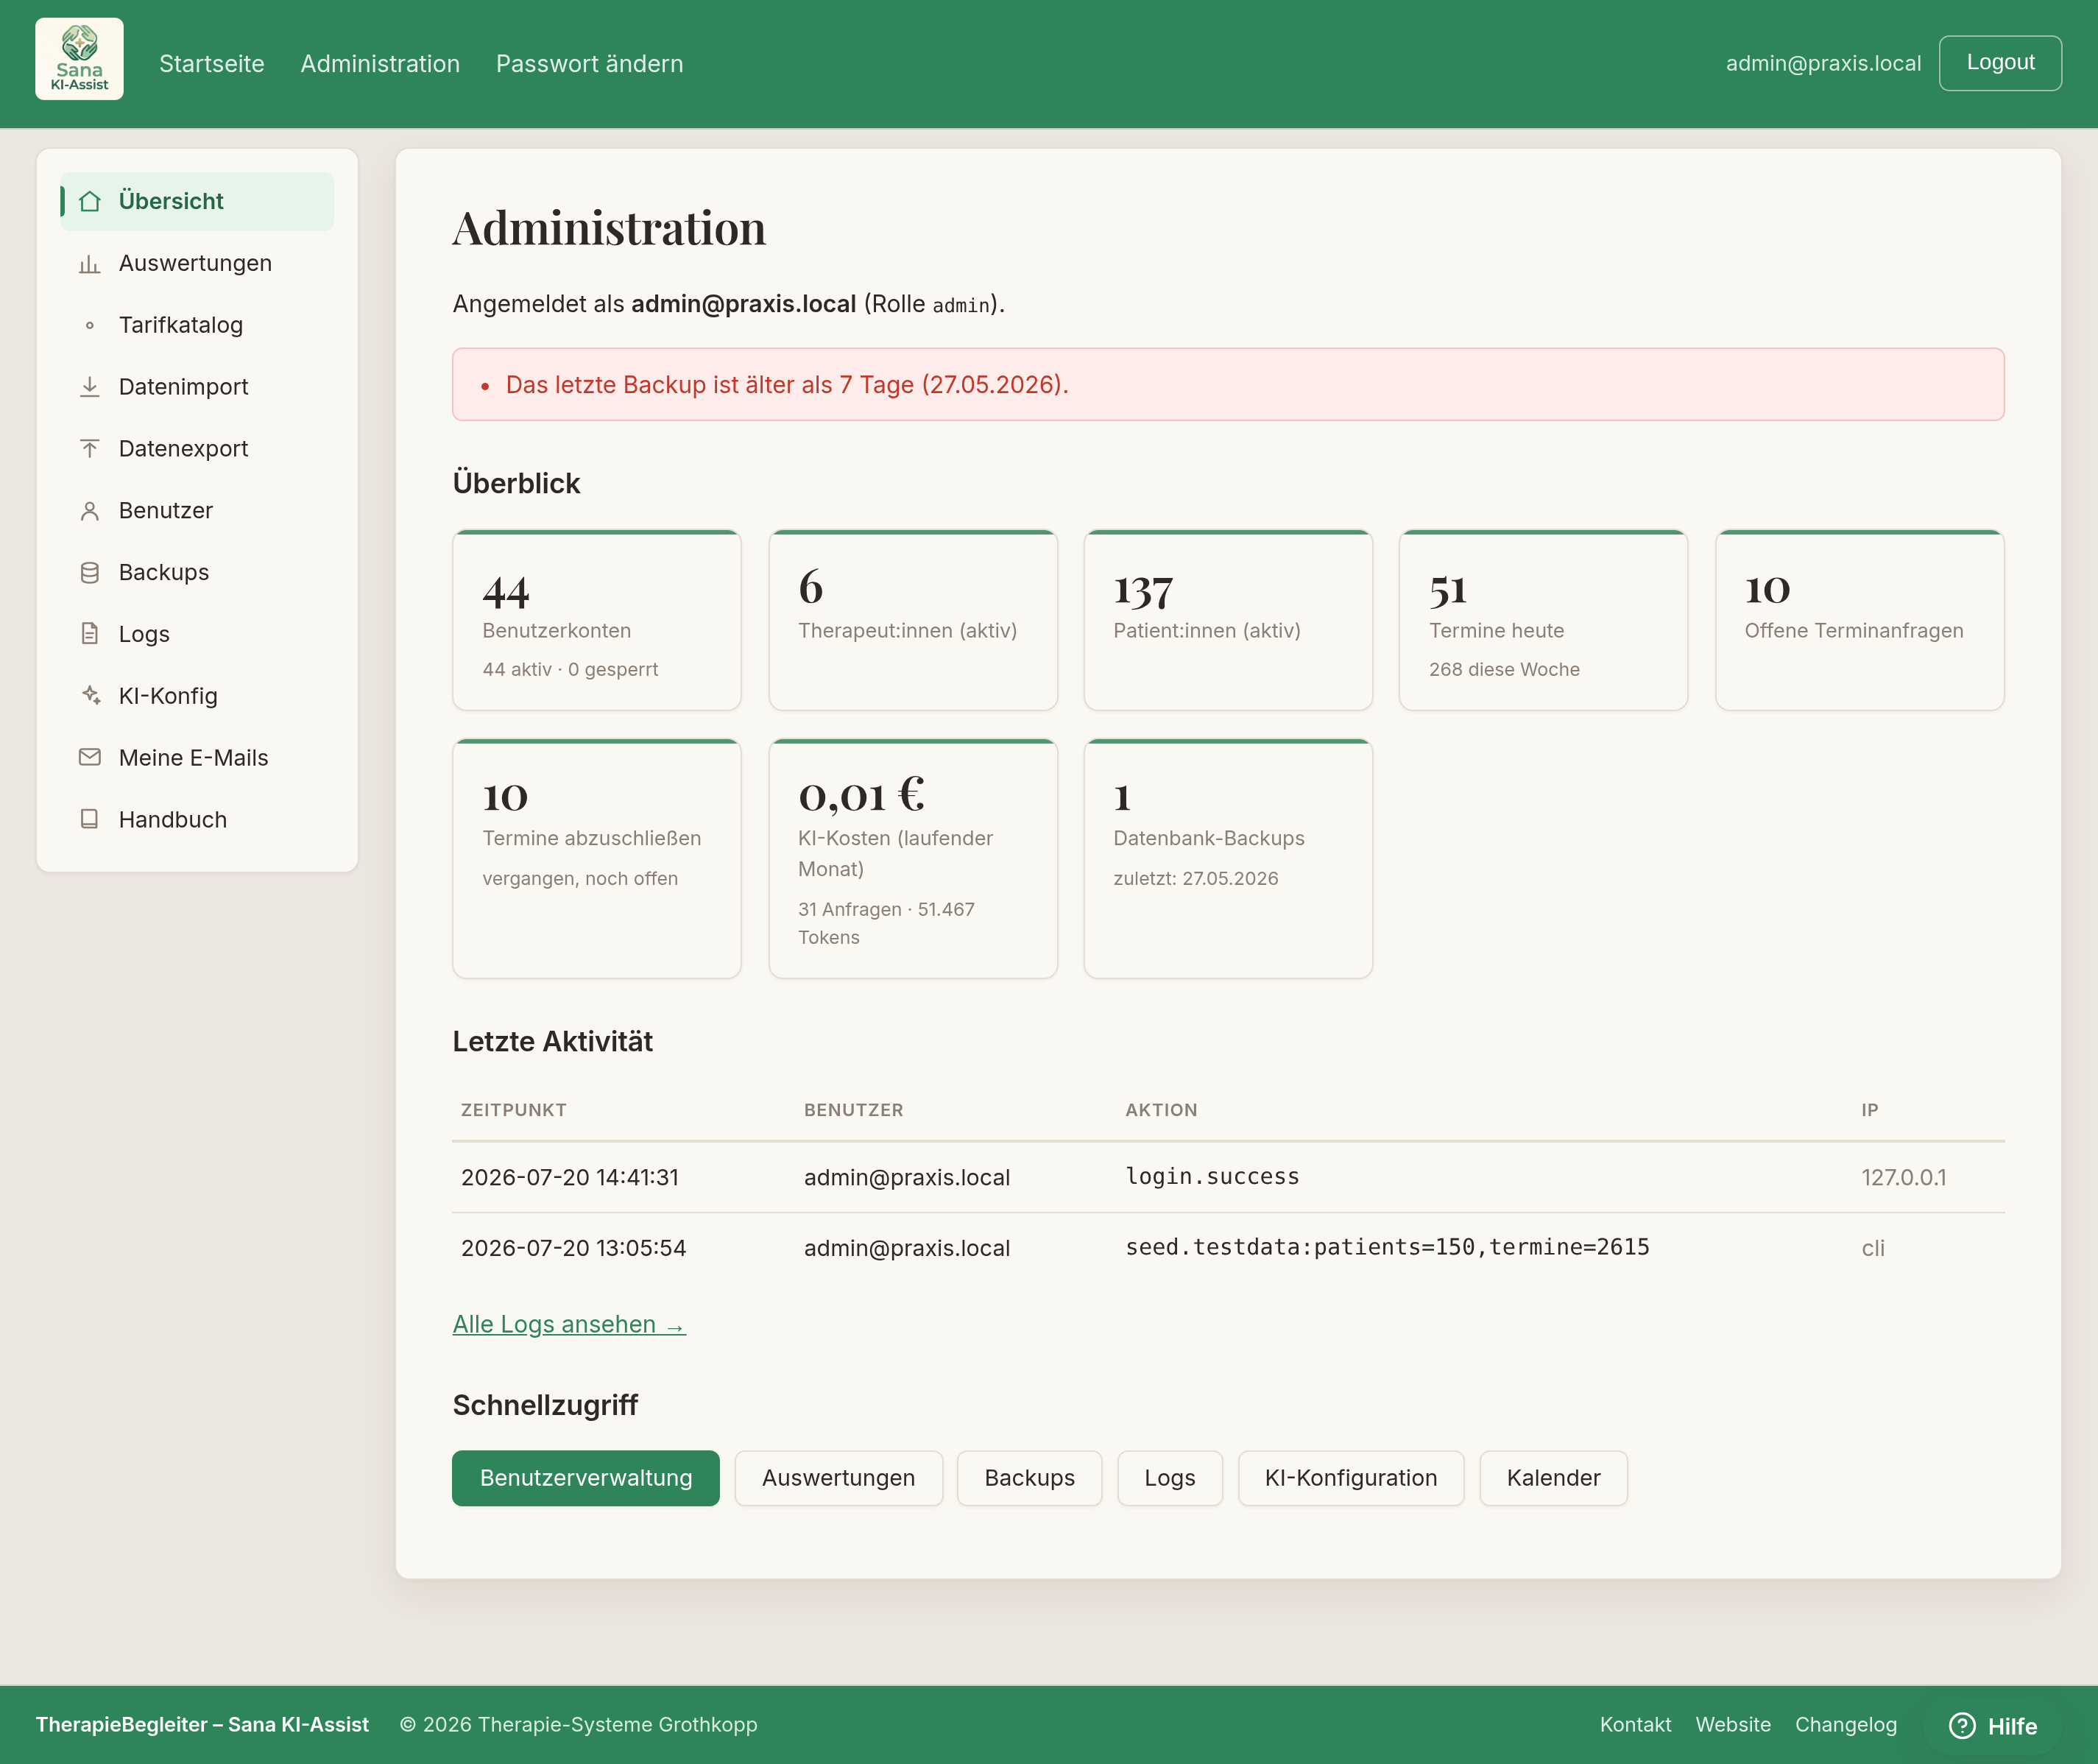The height and width of the screenshot is (1764, 2098).
Task: Click the TherapieBegleiter – Sana KI-Assist footer title
Action: click(202, 1725)
